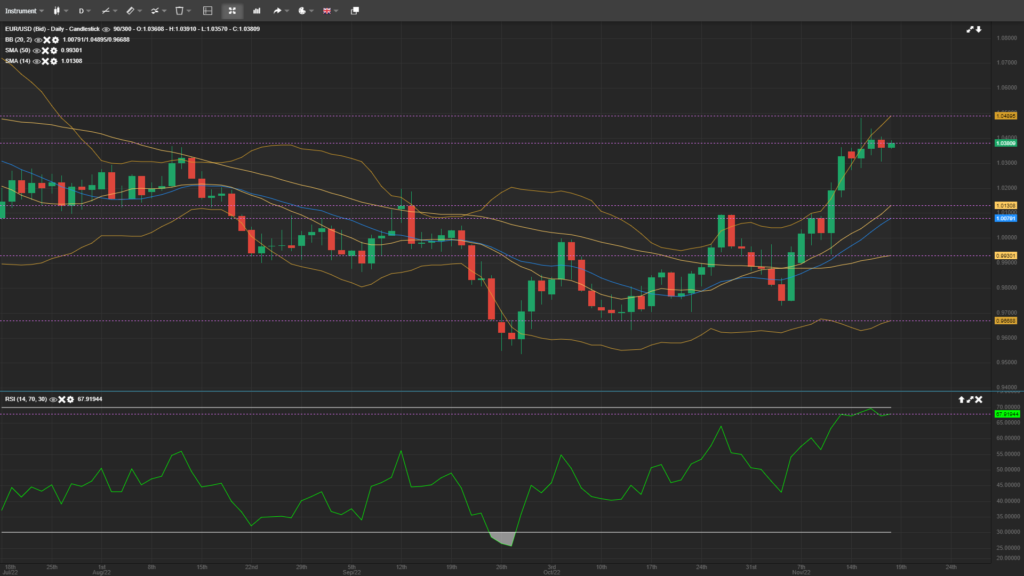Expand the D timeframe dropdown

coord(83,10)
